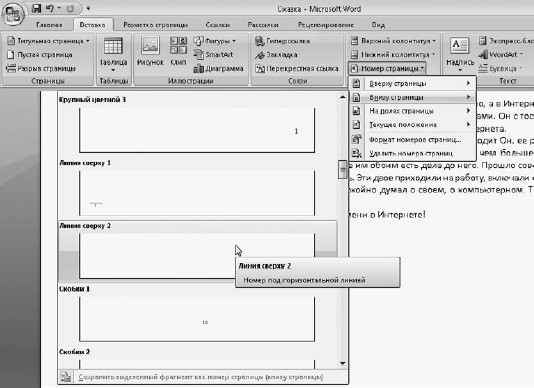This screenshot has height=388, width=534.
Task: Expand the Фигуры shapes dropdown
Action: click(x=215, y=41)
